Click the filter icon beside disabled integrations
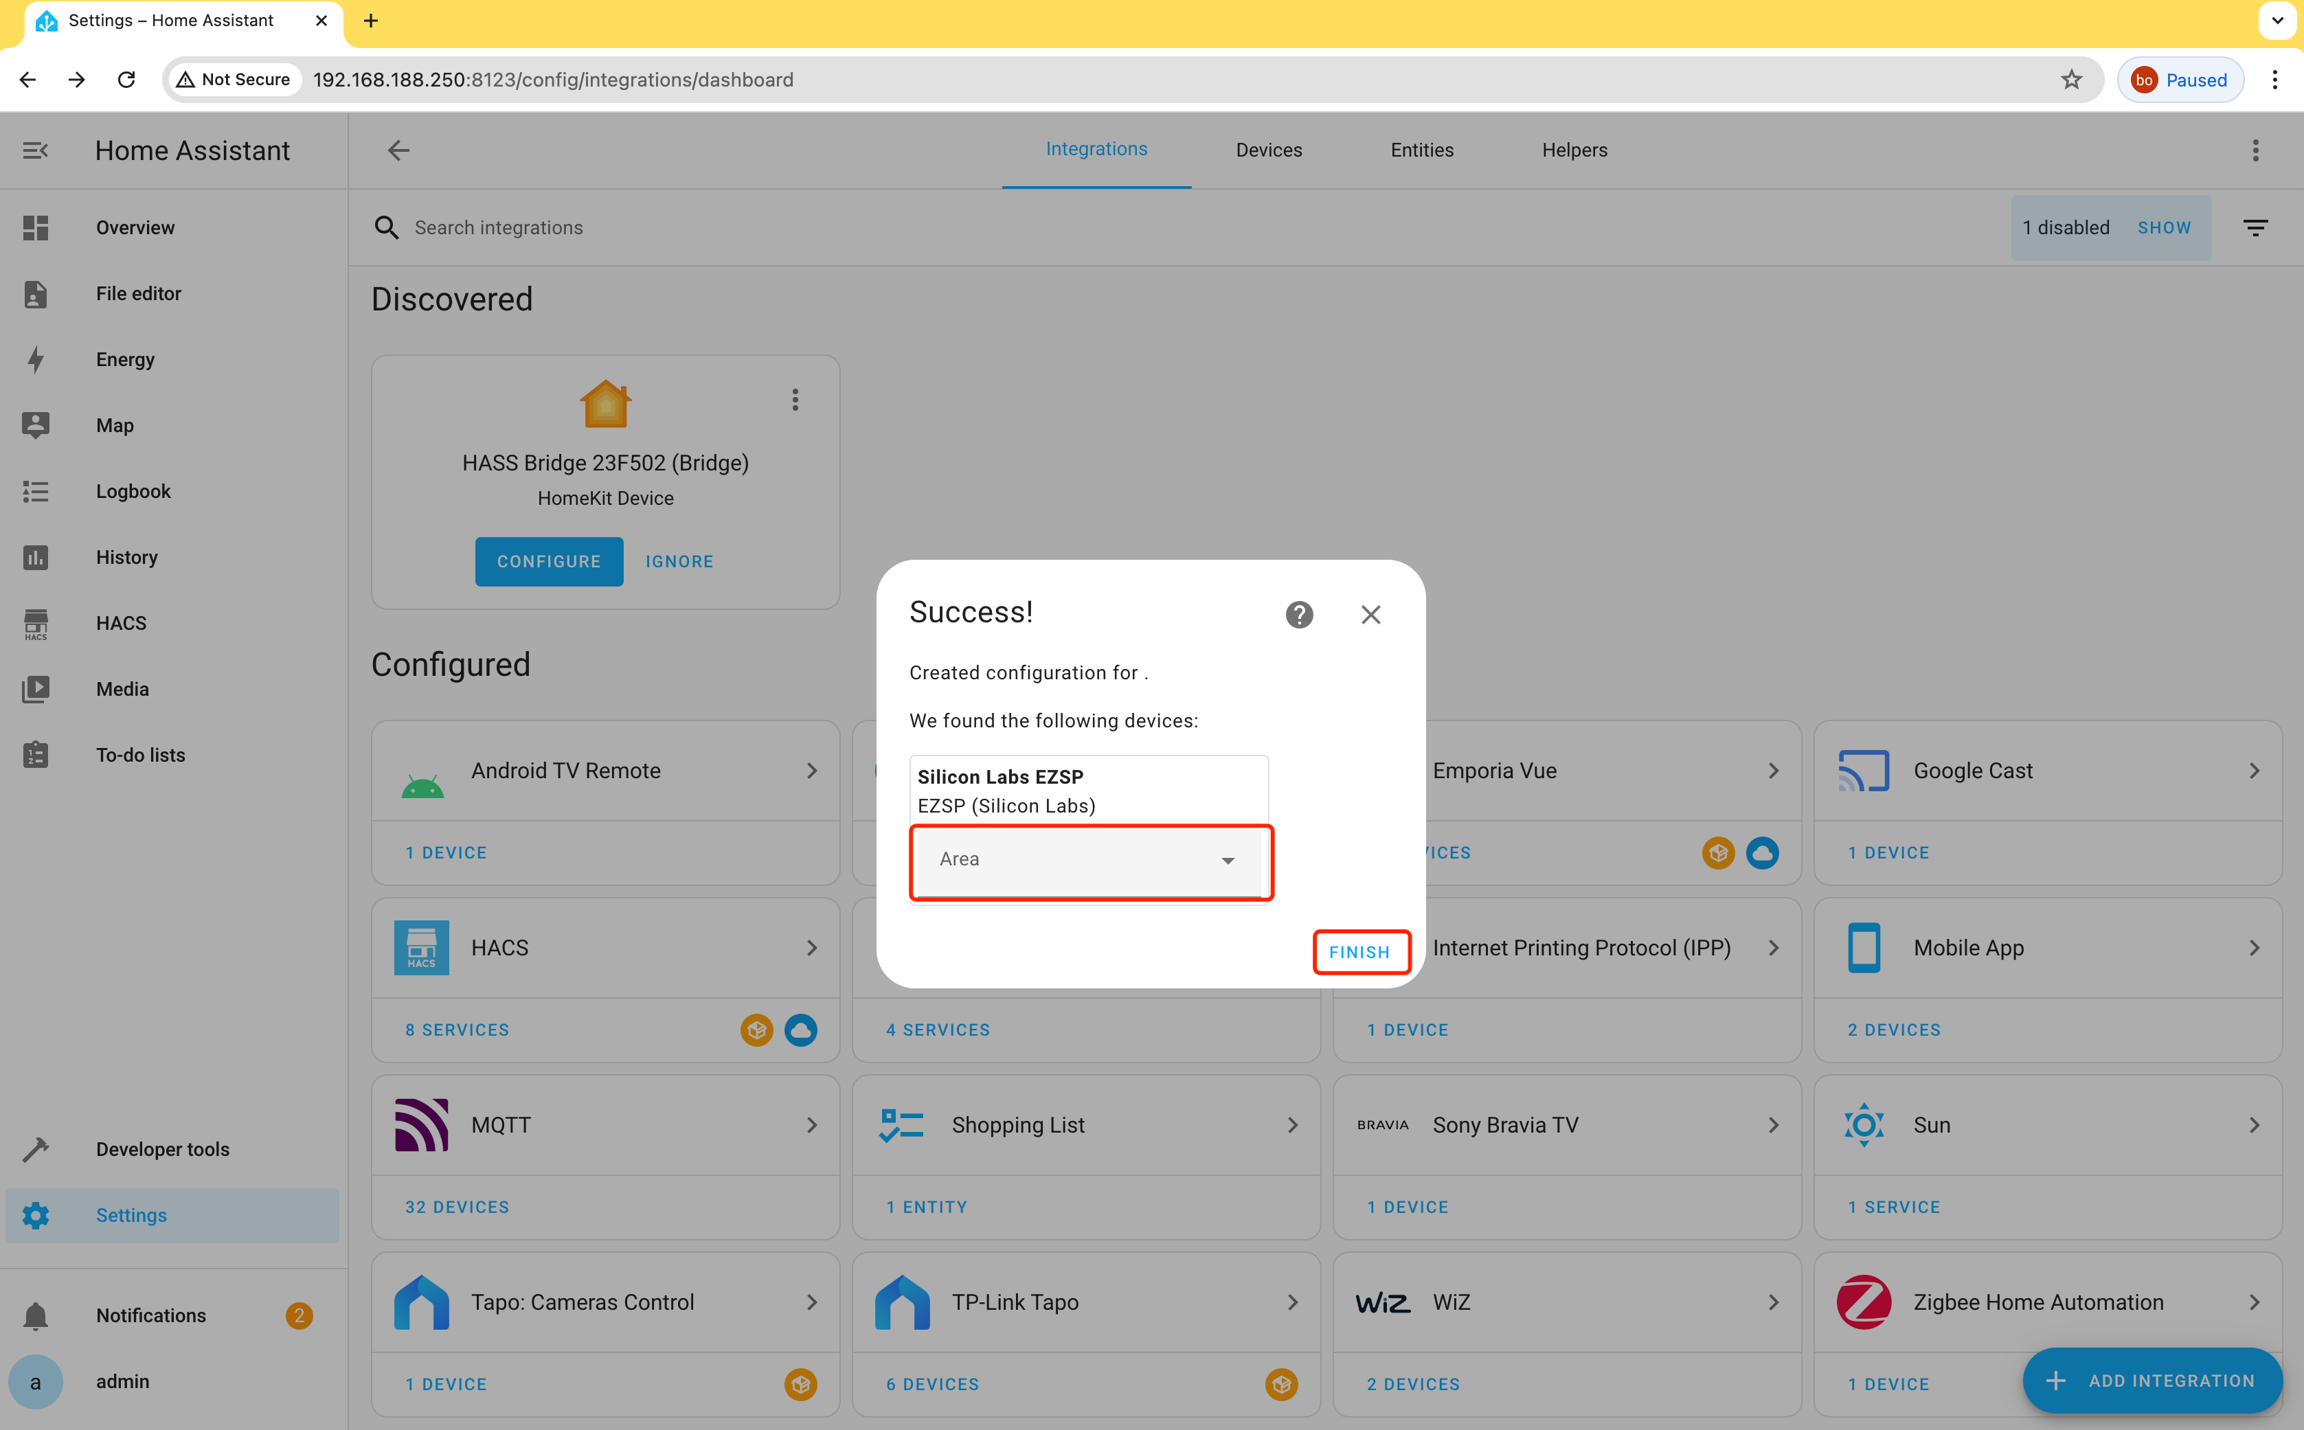This screenshot has height=1430, width=2304. [2255, 228]
